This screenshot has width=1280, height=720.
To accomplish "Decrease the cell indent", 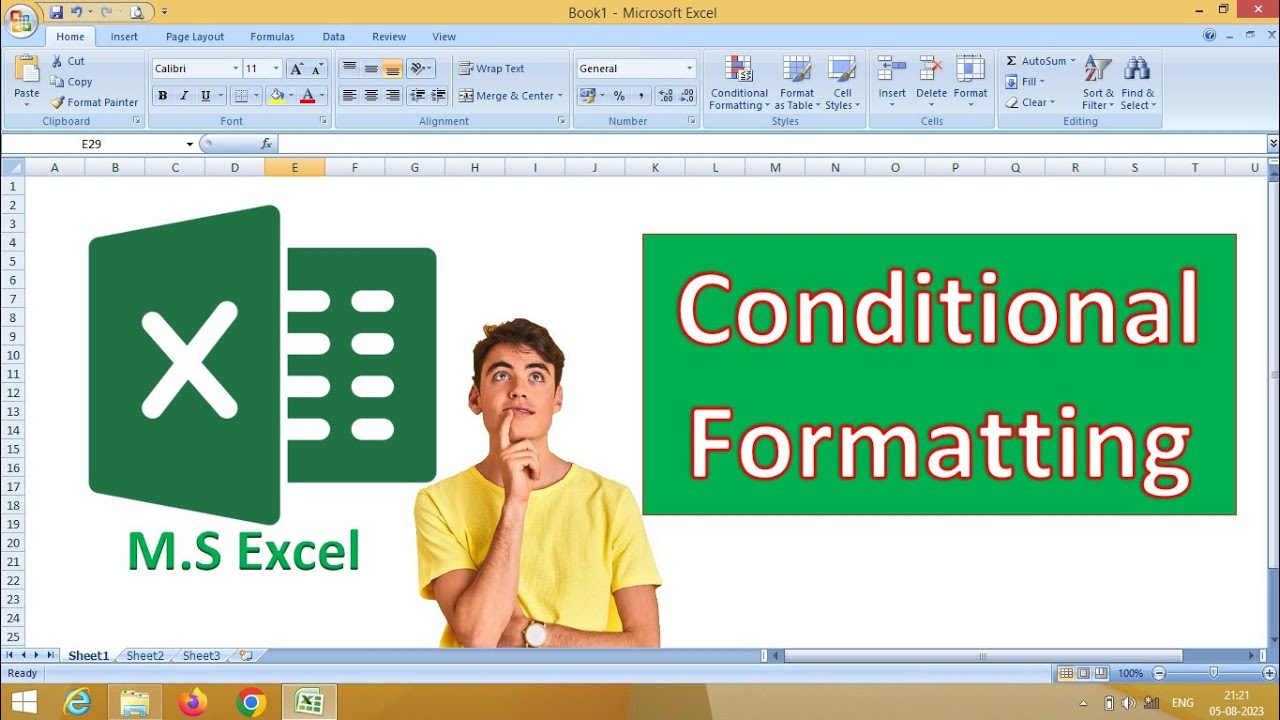I will pos(417,96).
